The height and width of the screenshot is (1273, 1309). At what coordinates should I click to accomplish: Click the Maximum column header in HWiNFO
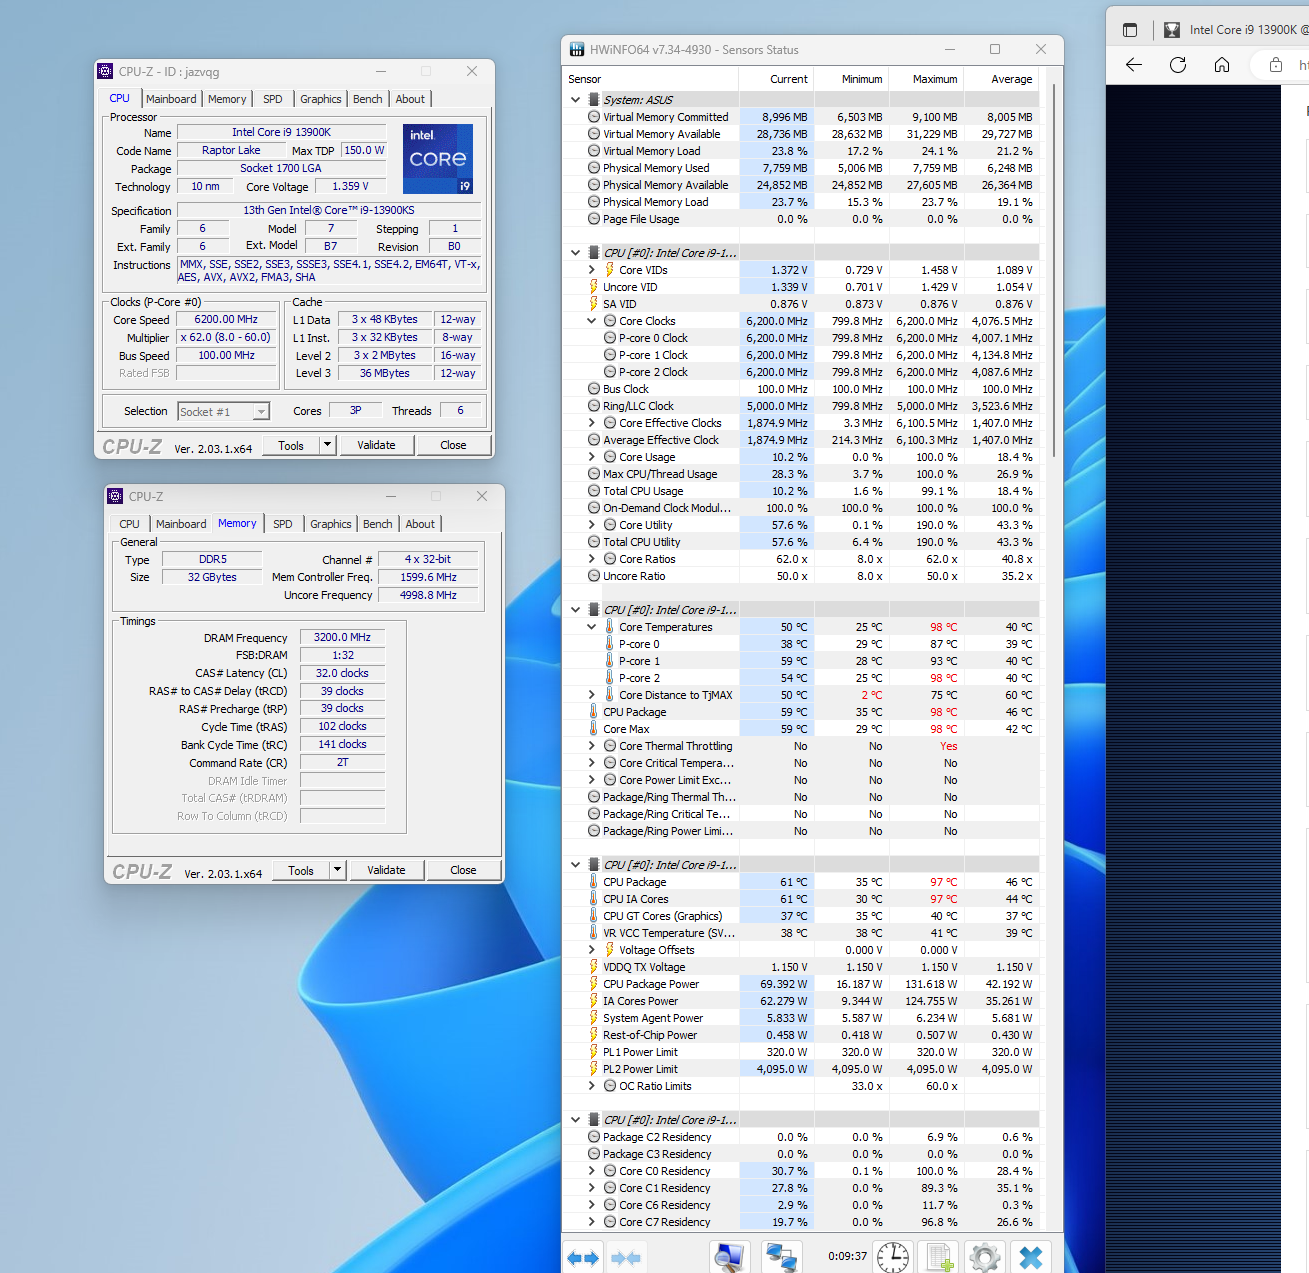[926, 79]
